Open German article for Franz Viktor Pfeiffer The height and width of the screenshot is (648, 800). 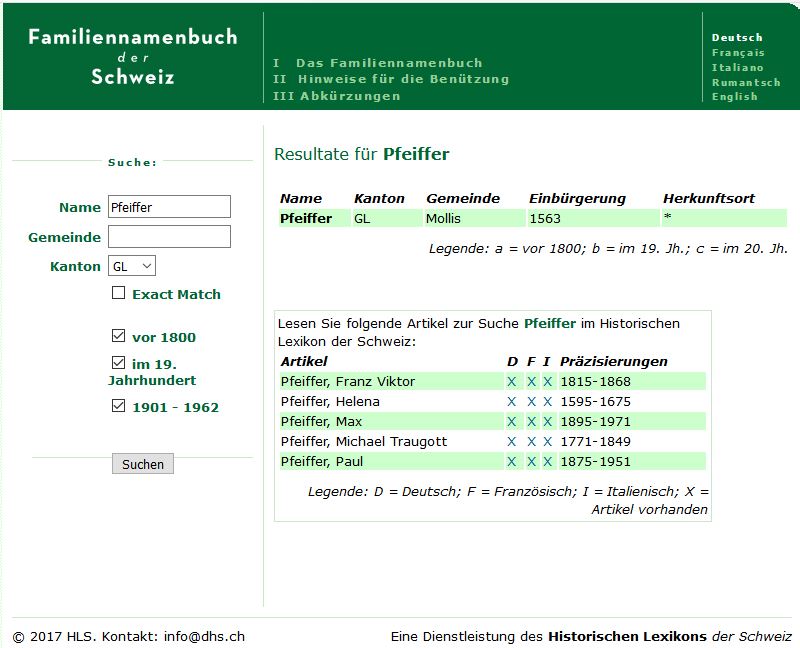coord(512,382)
